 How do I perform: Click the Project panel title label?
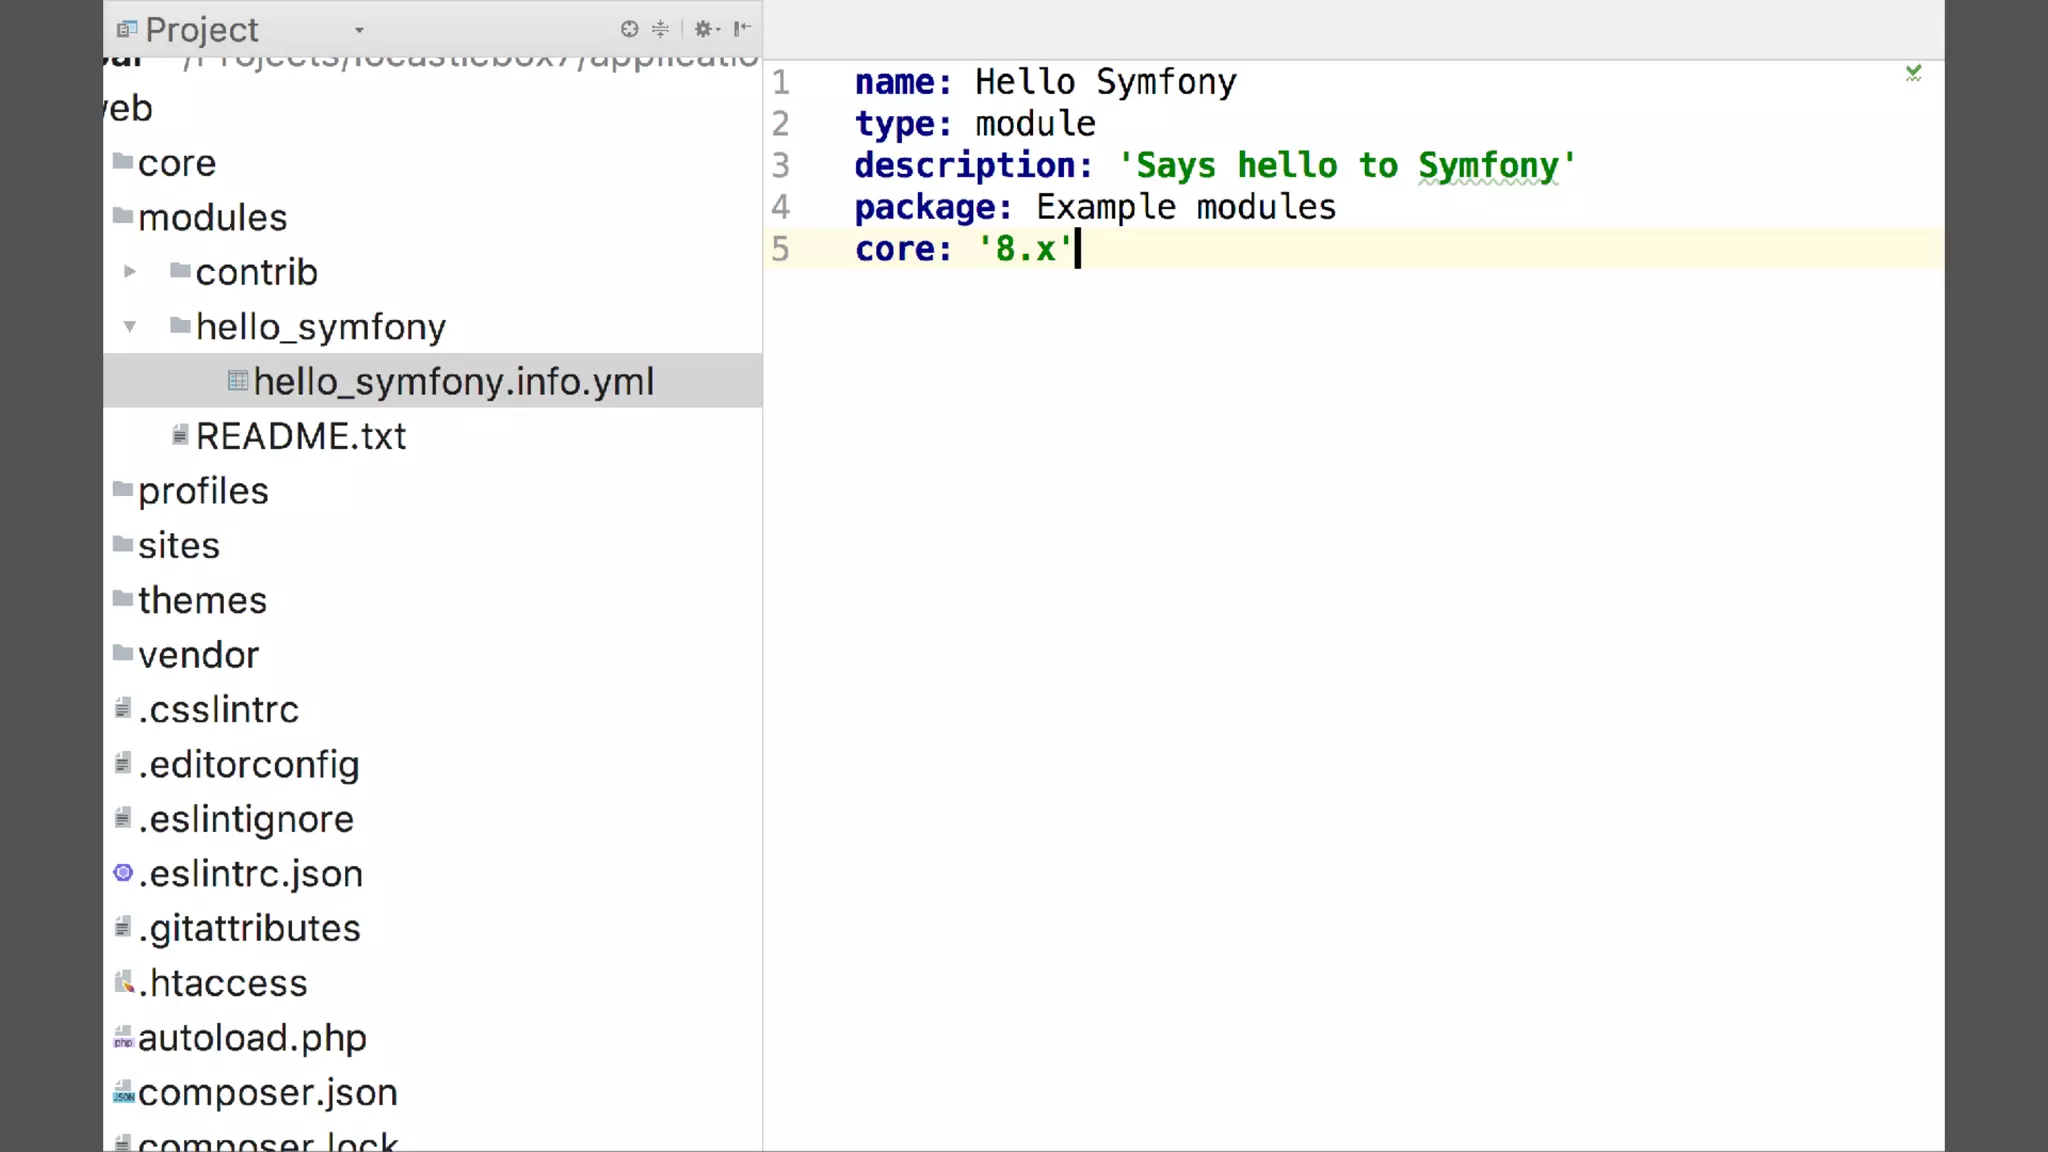[201, 30]
